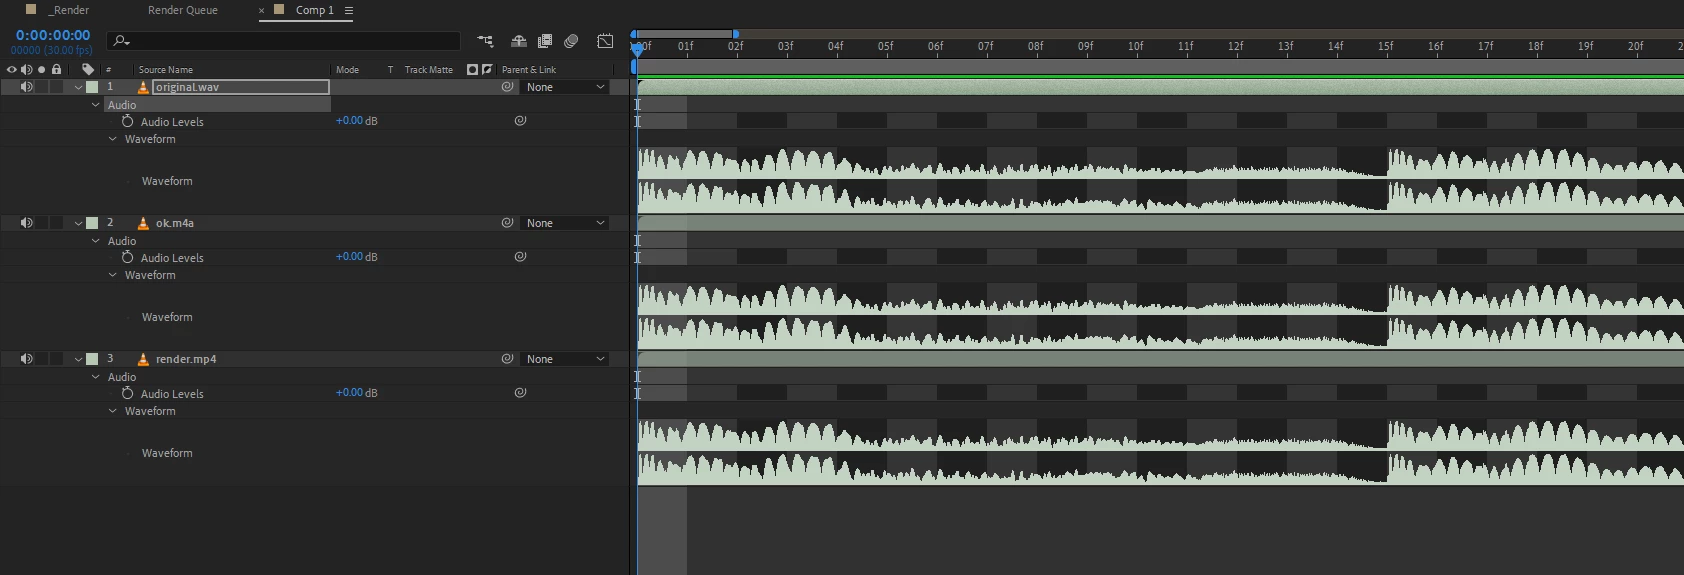The height and width of the screenshot is (575, 1684).
Task: Toggle stopwatch for ok.m4a Audio Levels
Action: [128, 257]
